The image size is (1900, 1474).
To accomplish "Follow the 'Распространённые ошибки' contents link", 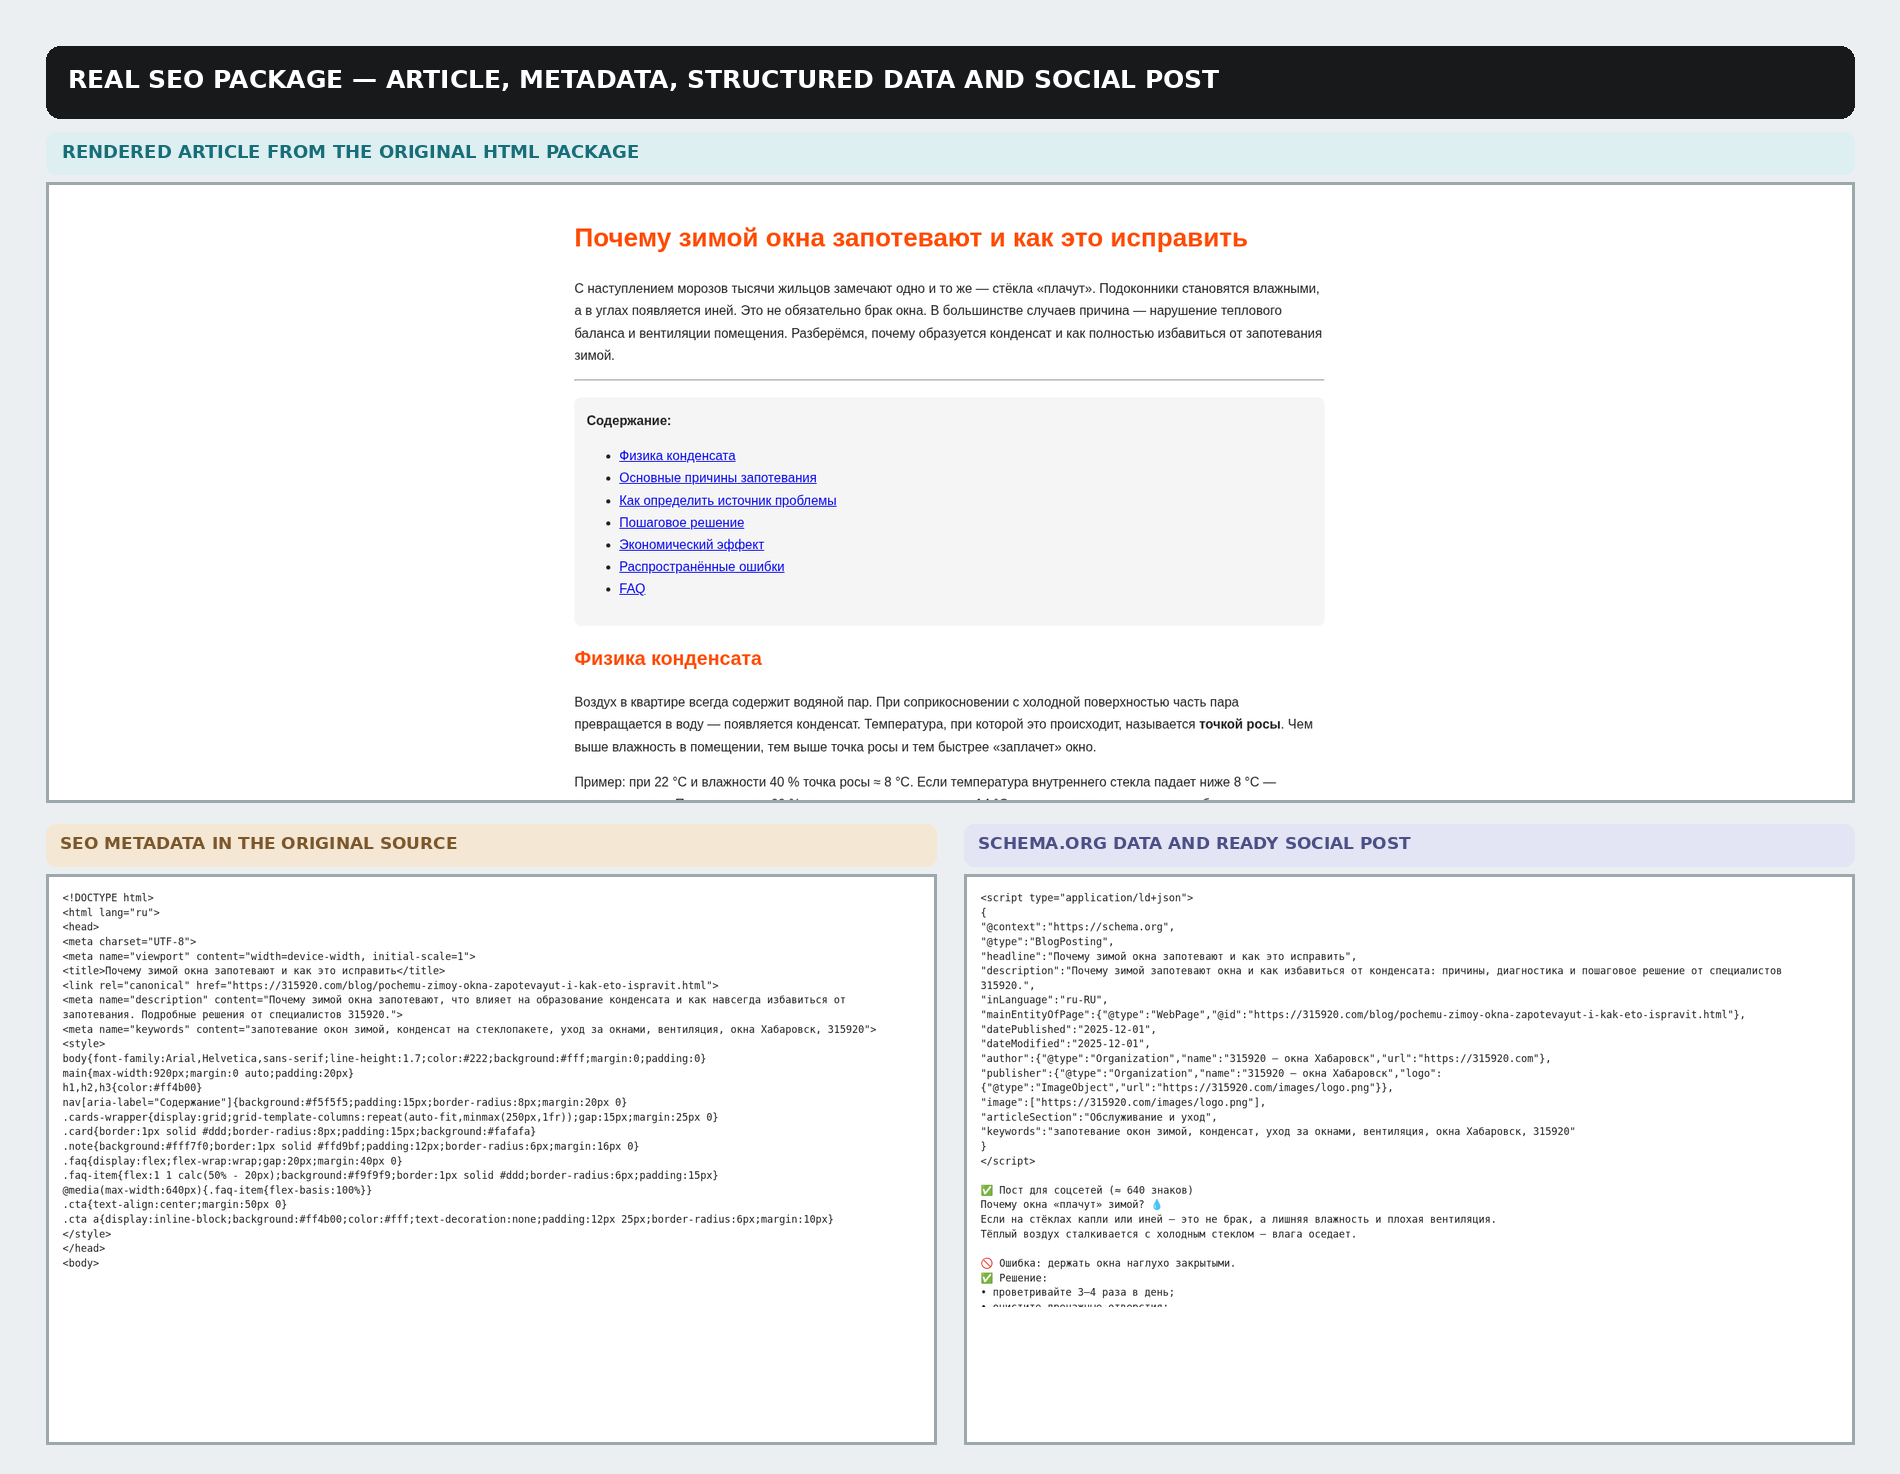I will pos(702,567).
